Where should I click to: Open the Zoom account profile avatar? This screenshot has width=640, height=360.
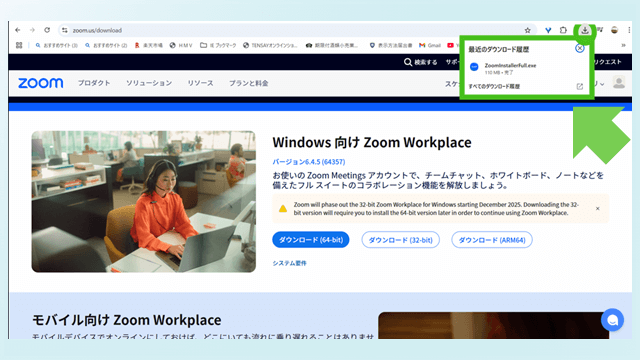[x=619, y=83]
